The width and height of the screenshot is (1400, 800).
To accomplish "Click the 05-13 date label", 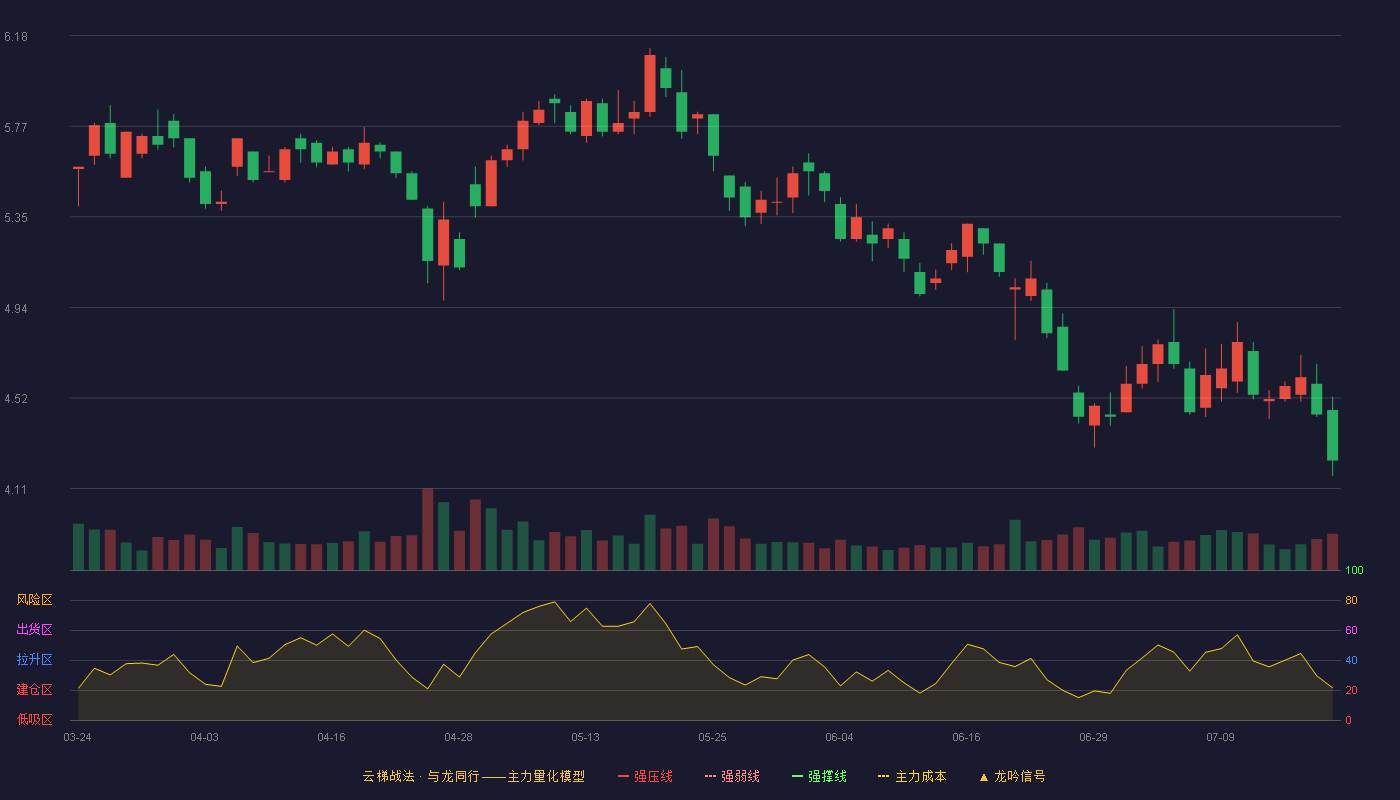I will 585,737.
